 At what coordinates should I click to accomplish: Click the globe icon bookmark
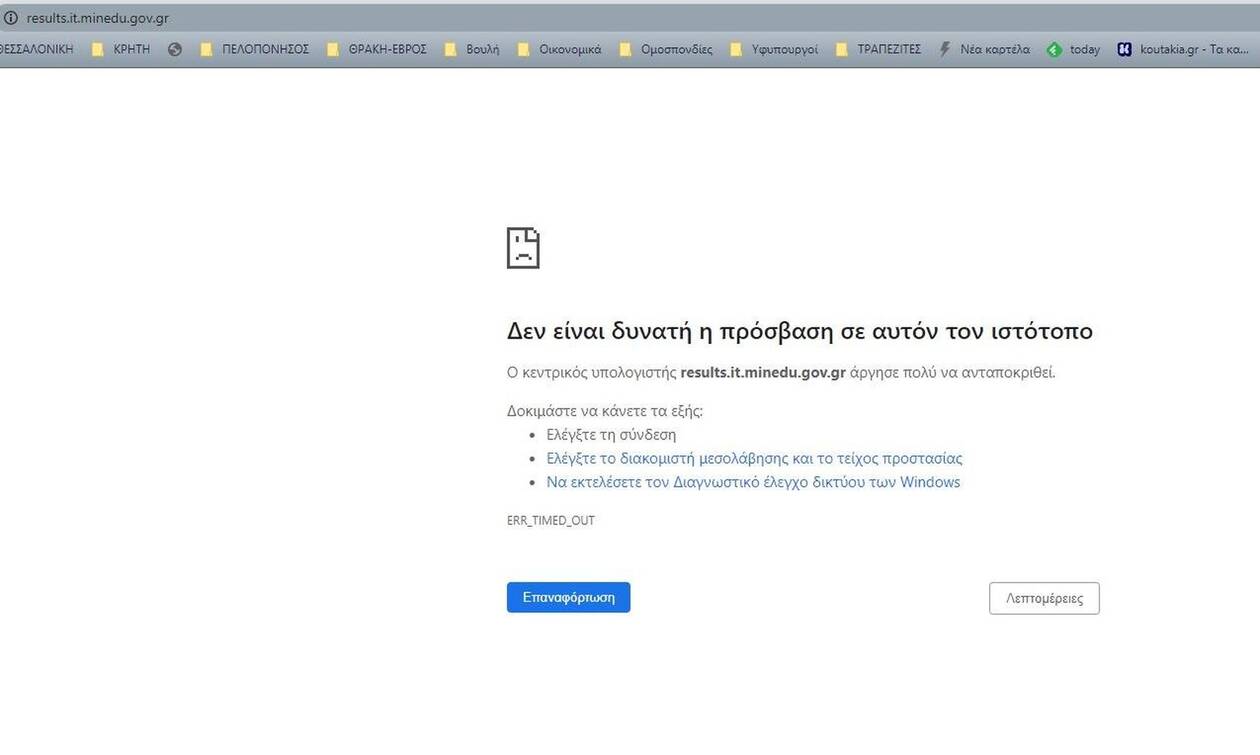click(175, 49)
